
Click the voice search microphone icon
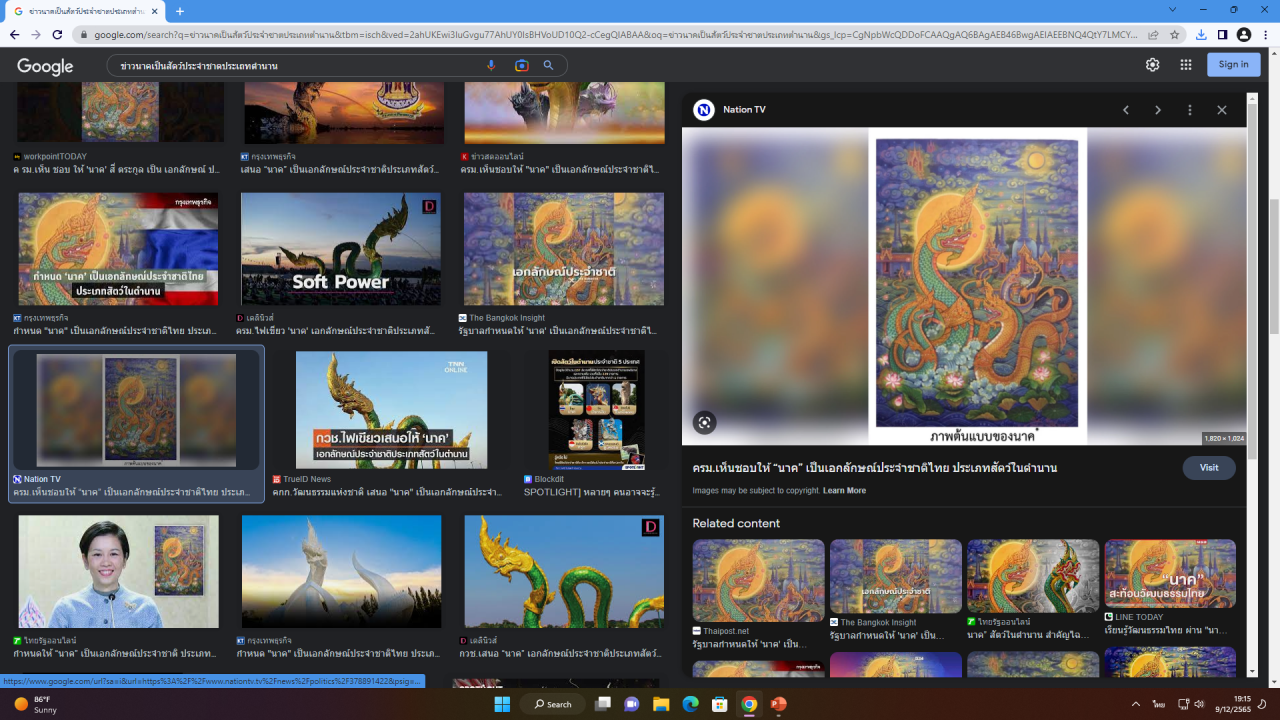coord(491,65)
